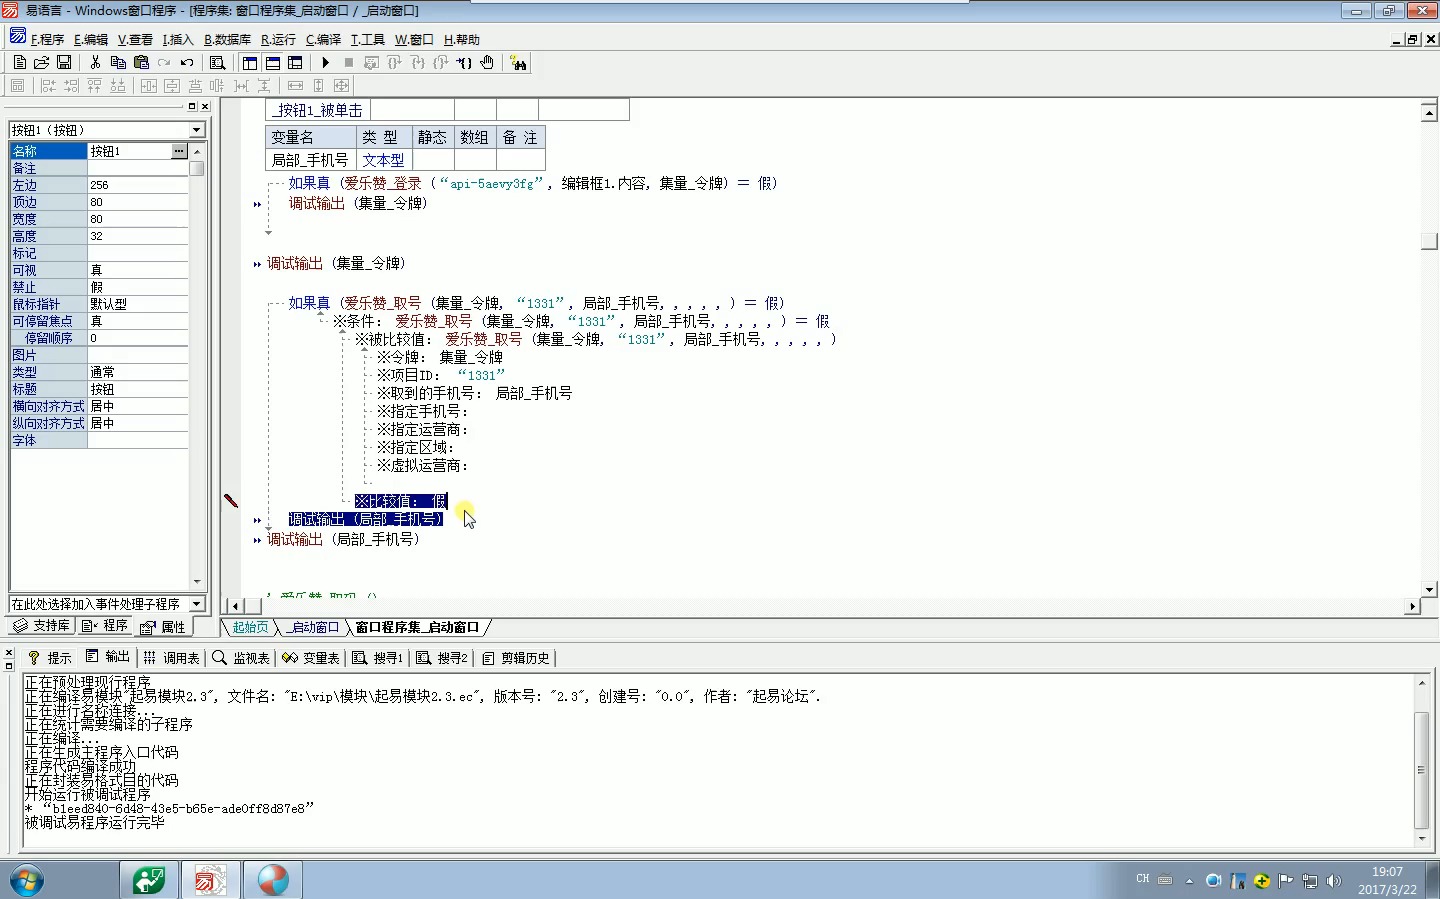Open the 监视表 tab
1440x899 pixels.
click(x=241, y=658)
